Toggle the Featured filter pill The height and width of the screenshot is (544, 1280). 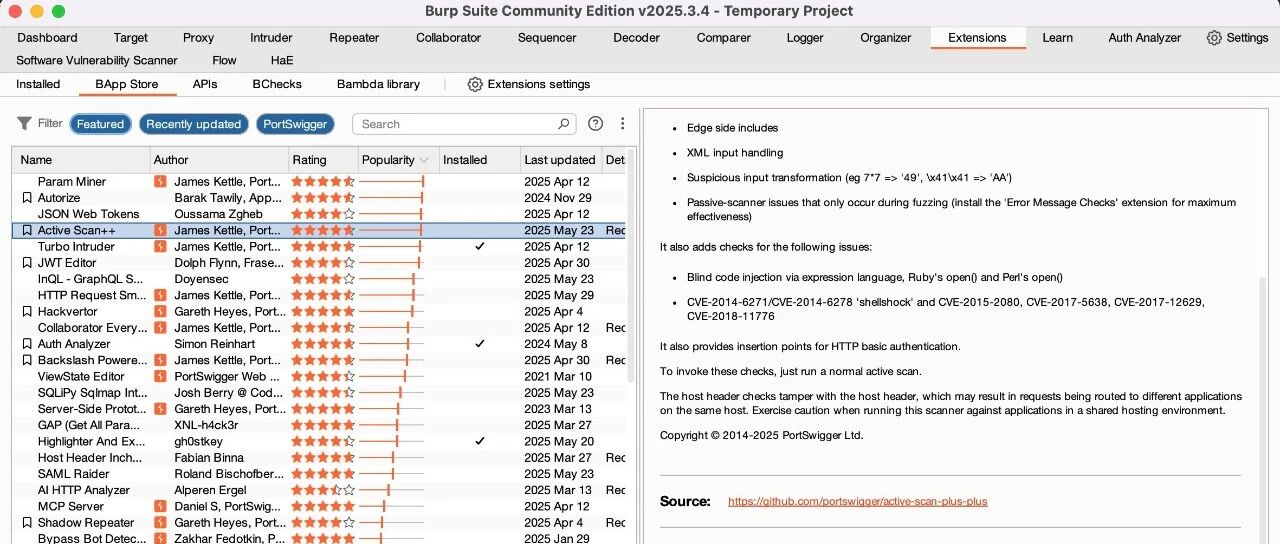click(x=100, y=124)
